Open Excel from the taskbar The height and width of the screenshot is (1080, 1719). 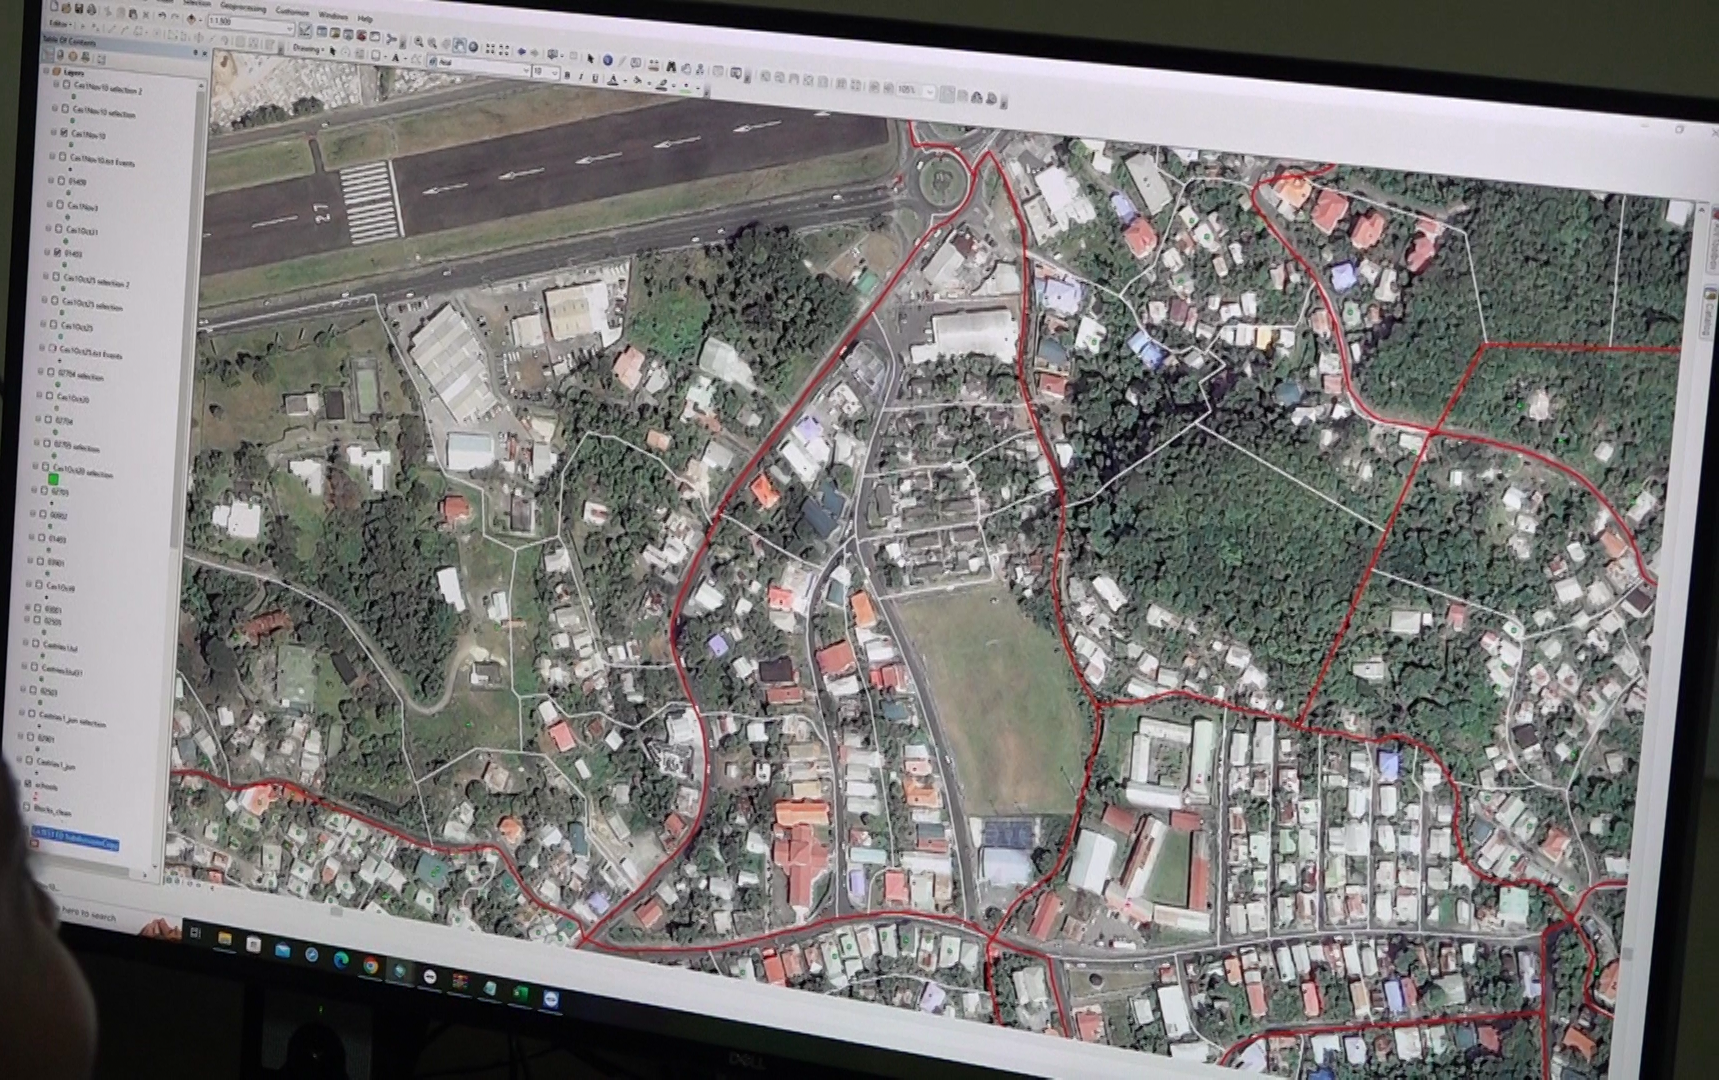pyautogui.click(x=520, y=993)
